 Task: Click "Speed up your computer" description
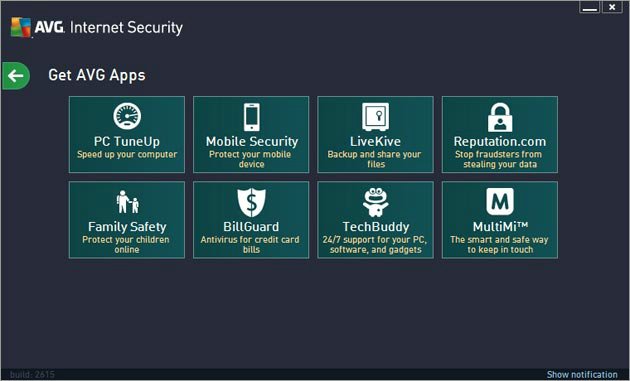(x=127, y=155)
